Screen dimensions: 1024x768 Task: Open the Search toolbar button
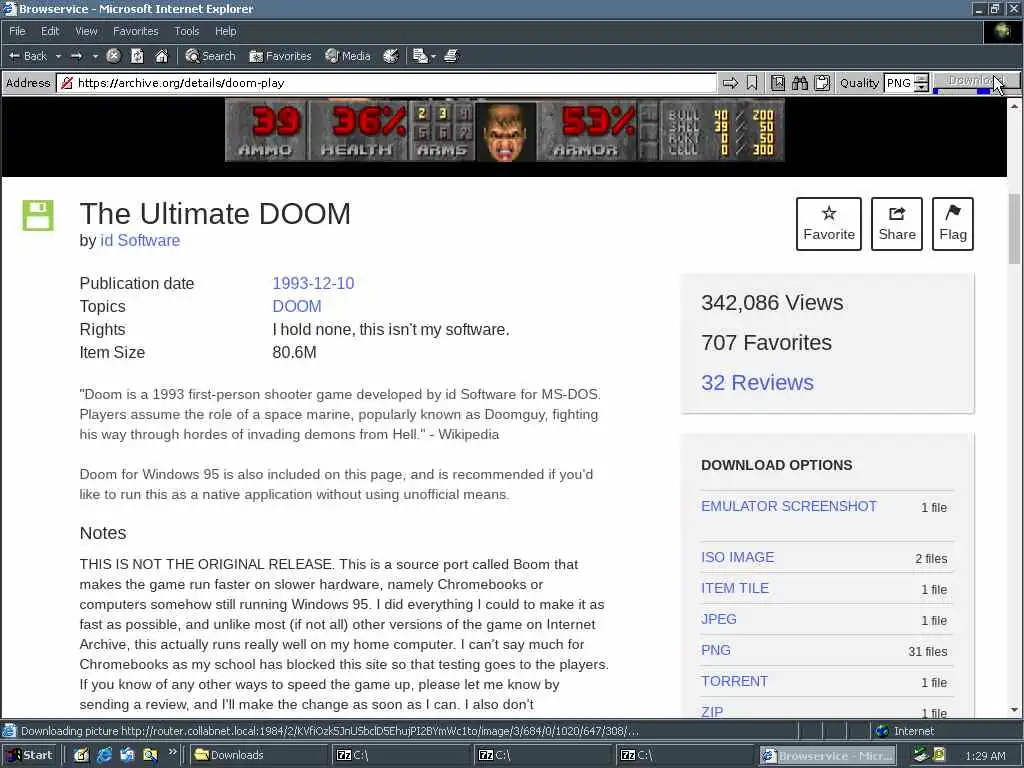[x=210, y=56]
